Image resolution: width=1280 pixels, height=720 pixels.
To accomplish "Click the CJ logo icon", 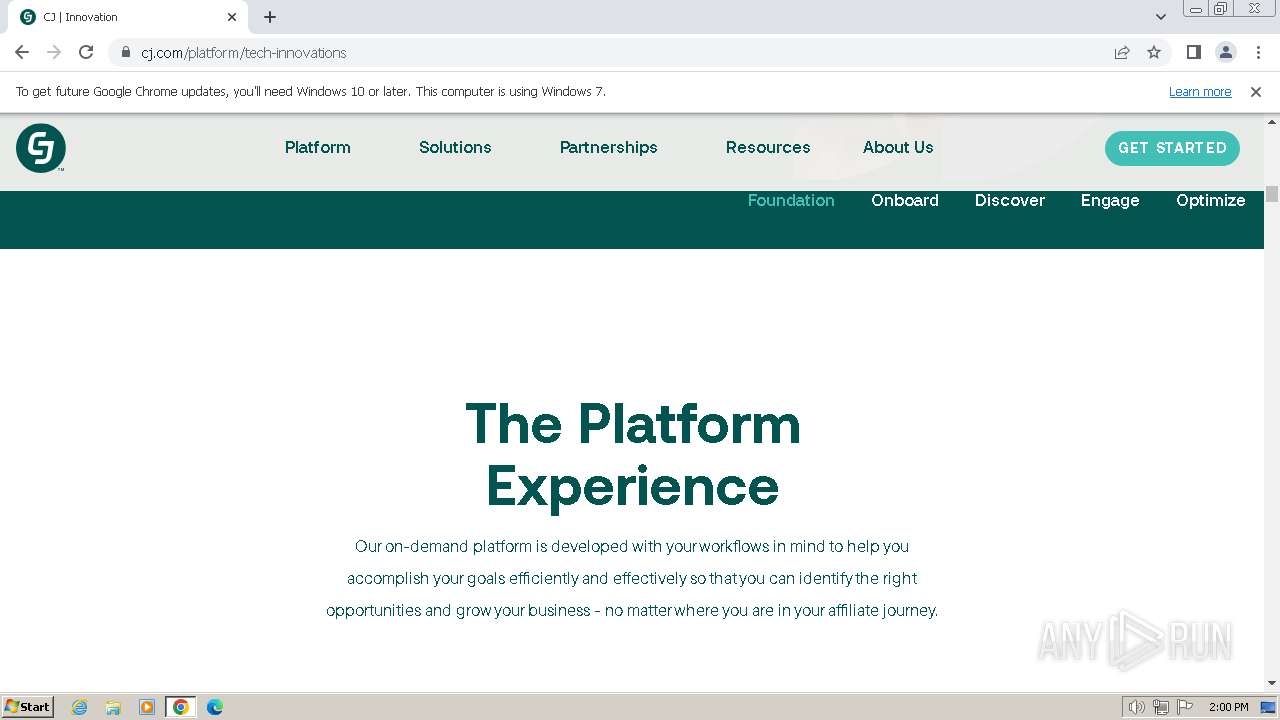I will (41, 148).
